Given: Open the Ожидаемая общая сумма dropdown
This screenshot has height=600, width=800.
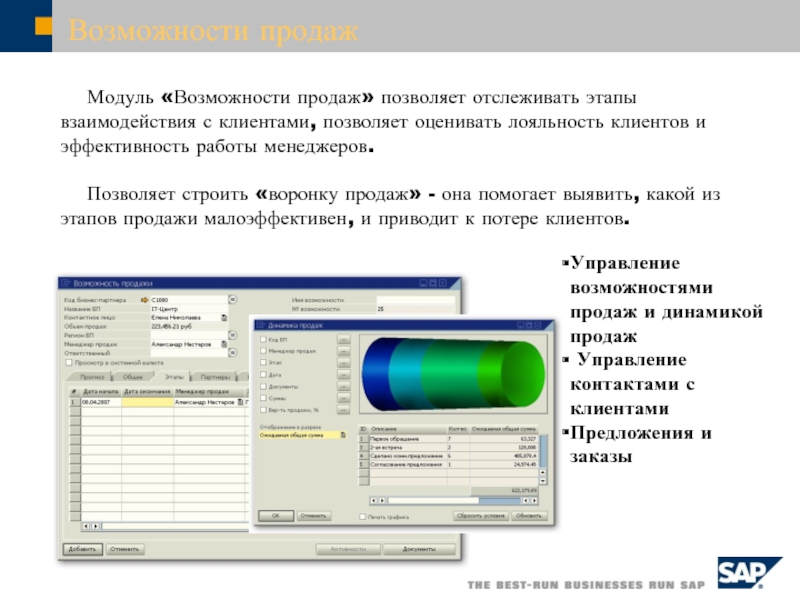Looking at the screenshot, I should 343,435.
